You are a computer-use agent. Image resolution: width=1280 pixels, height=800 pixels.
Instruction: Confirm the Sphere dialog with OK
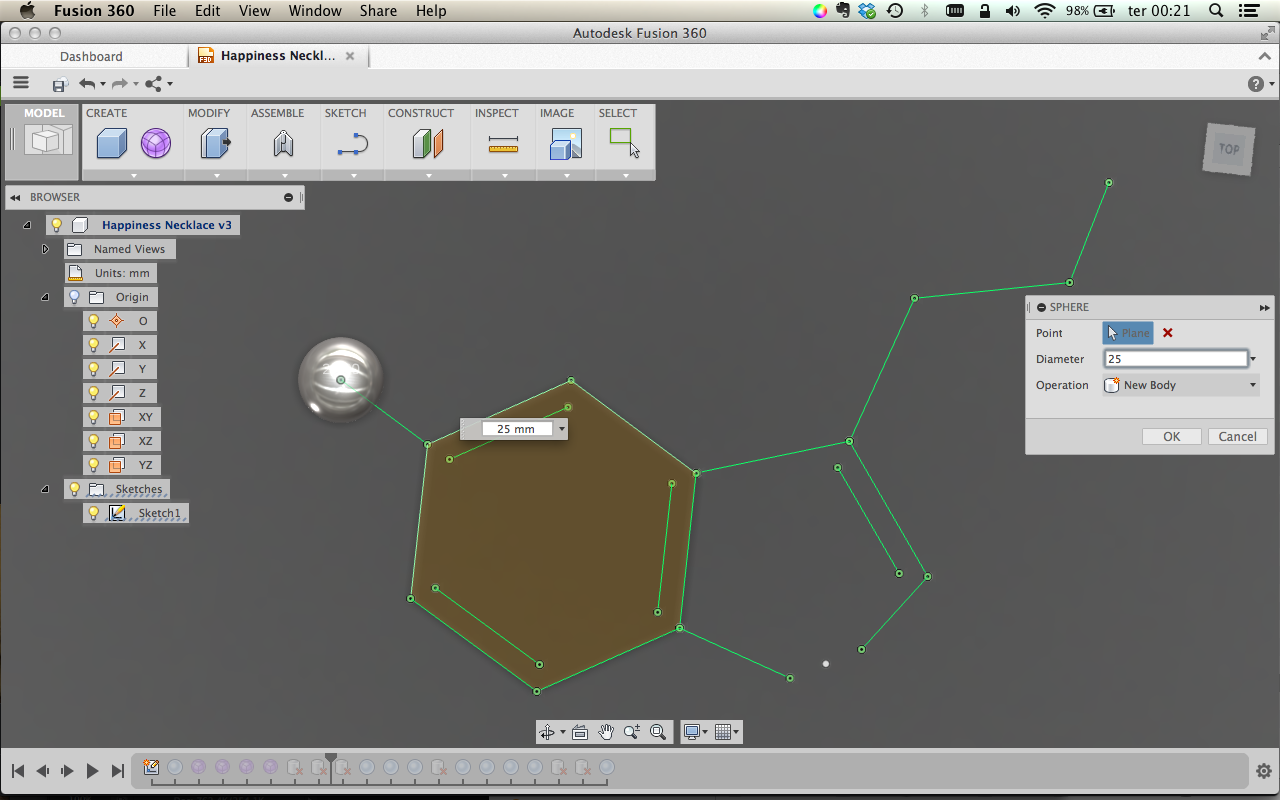[x=1172, y=436]
